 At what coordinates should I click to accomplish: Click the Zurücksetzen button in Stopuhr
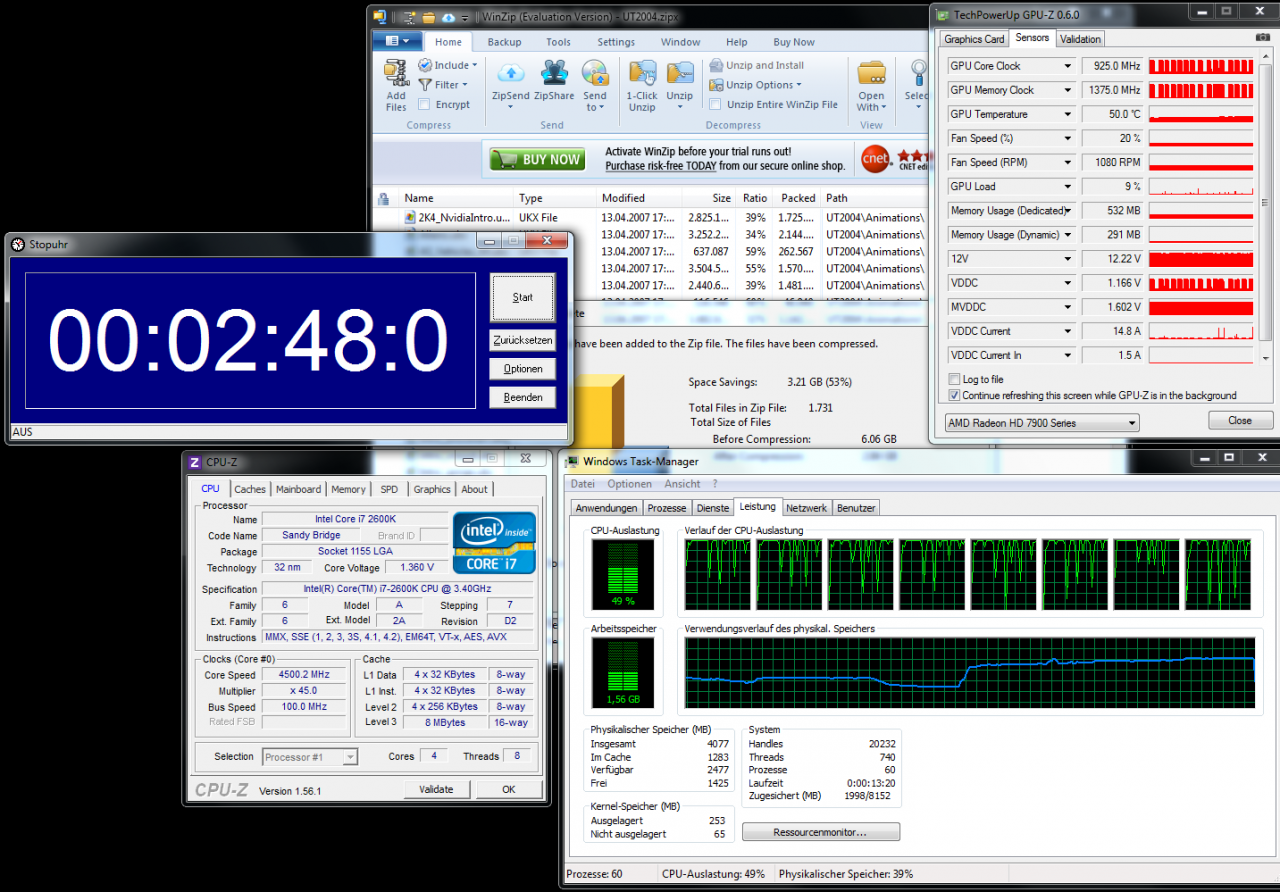click(x=522, y=340)
